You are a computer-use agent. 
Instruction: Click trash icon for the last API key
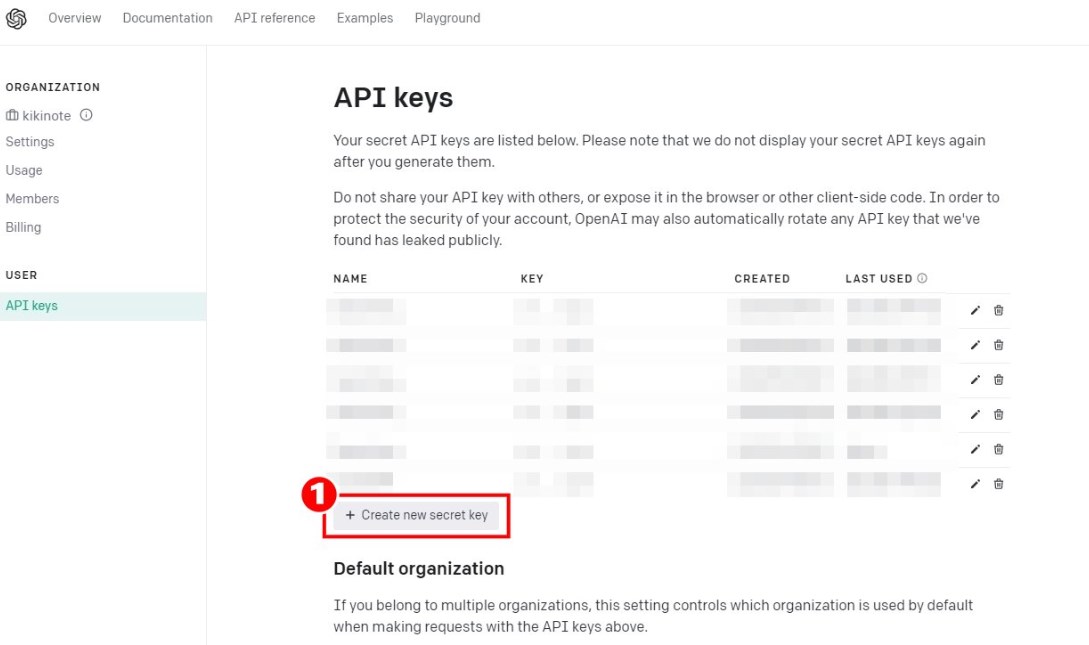click(998, 484)
